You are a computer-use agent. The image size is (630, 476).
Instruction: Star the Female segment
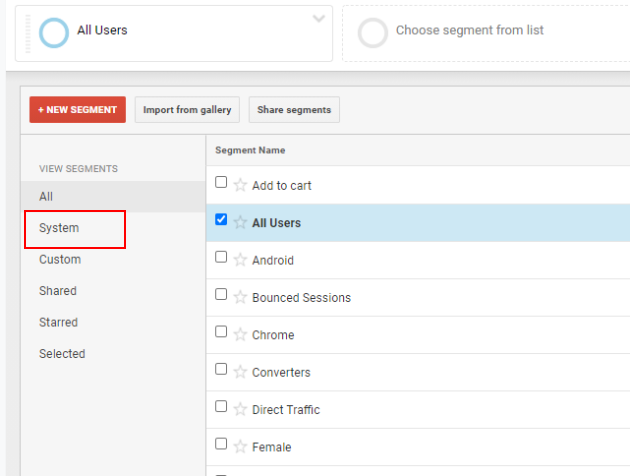click(x=240, y=447)
